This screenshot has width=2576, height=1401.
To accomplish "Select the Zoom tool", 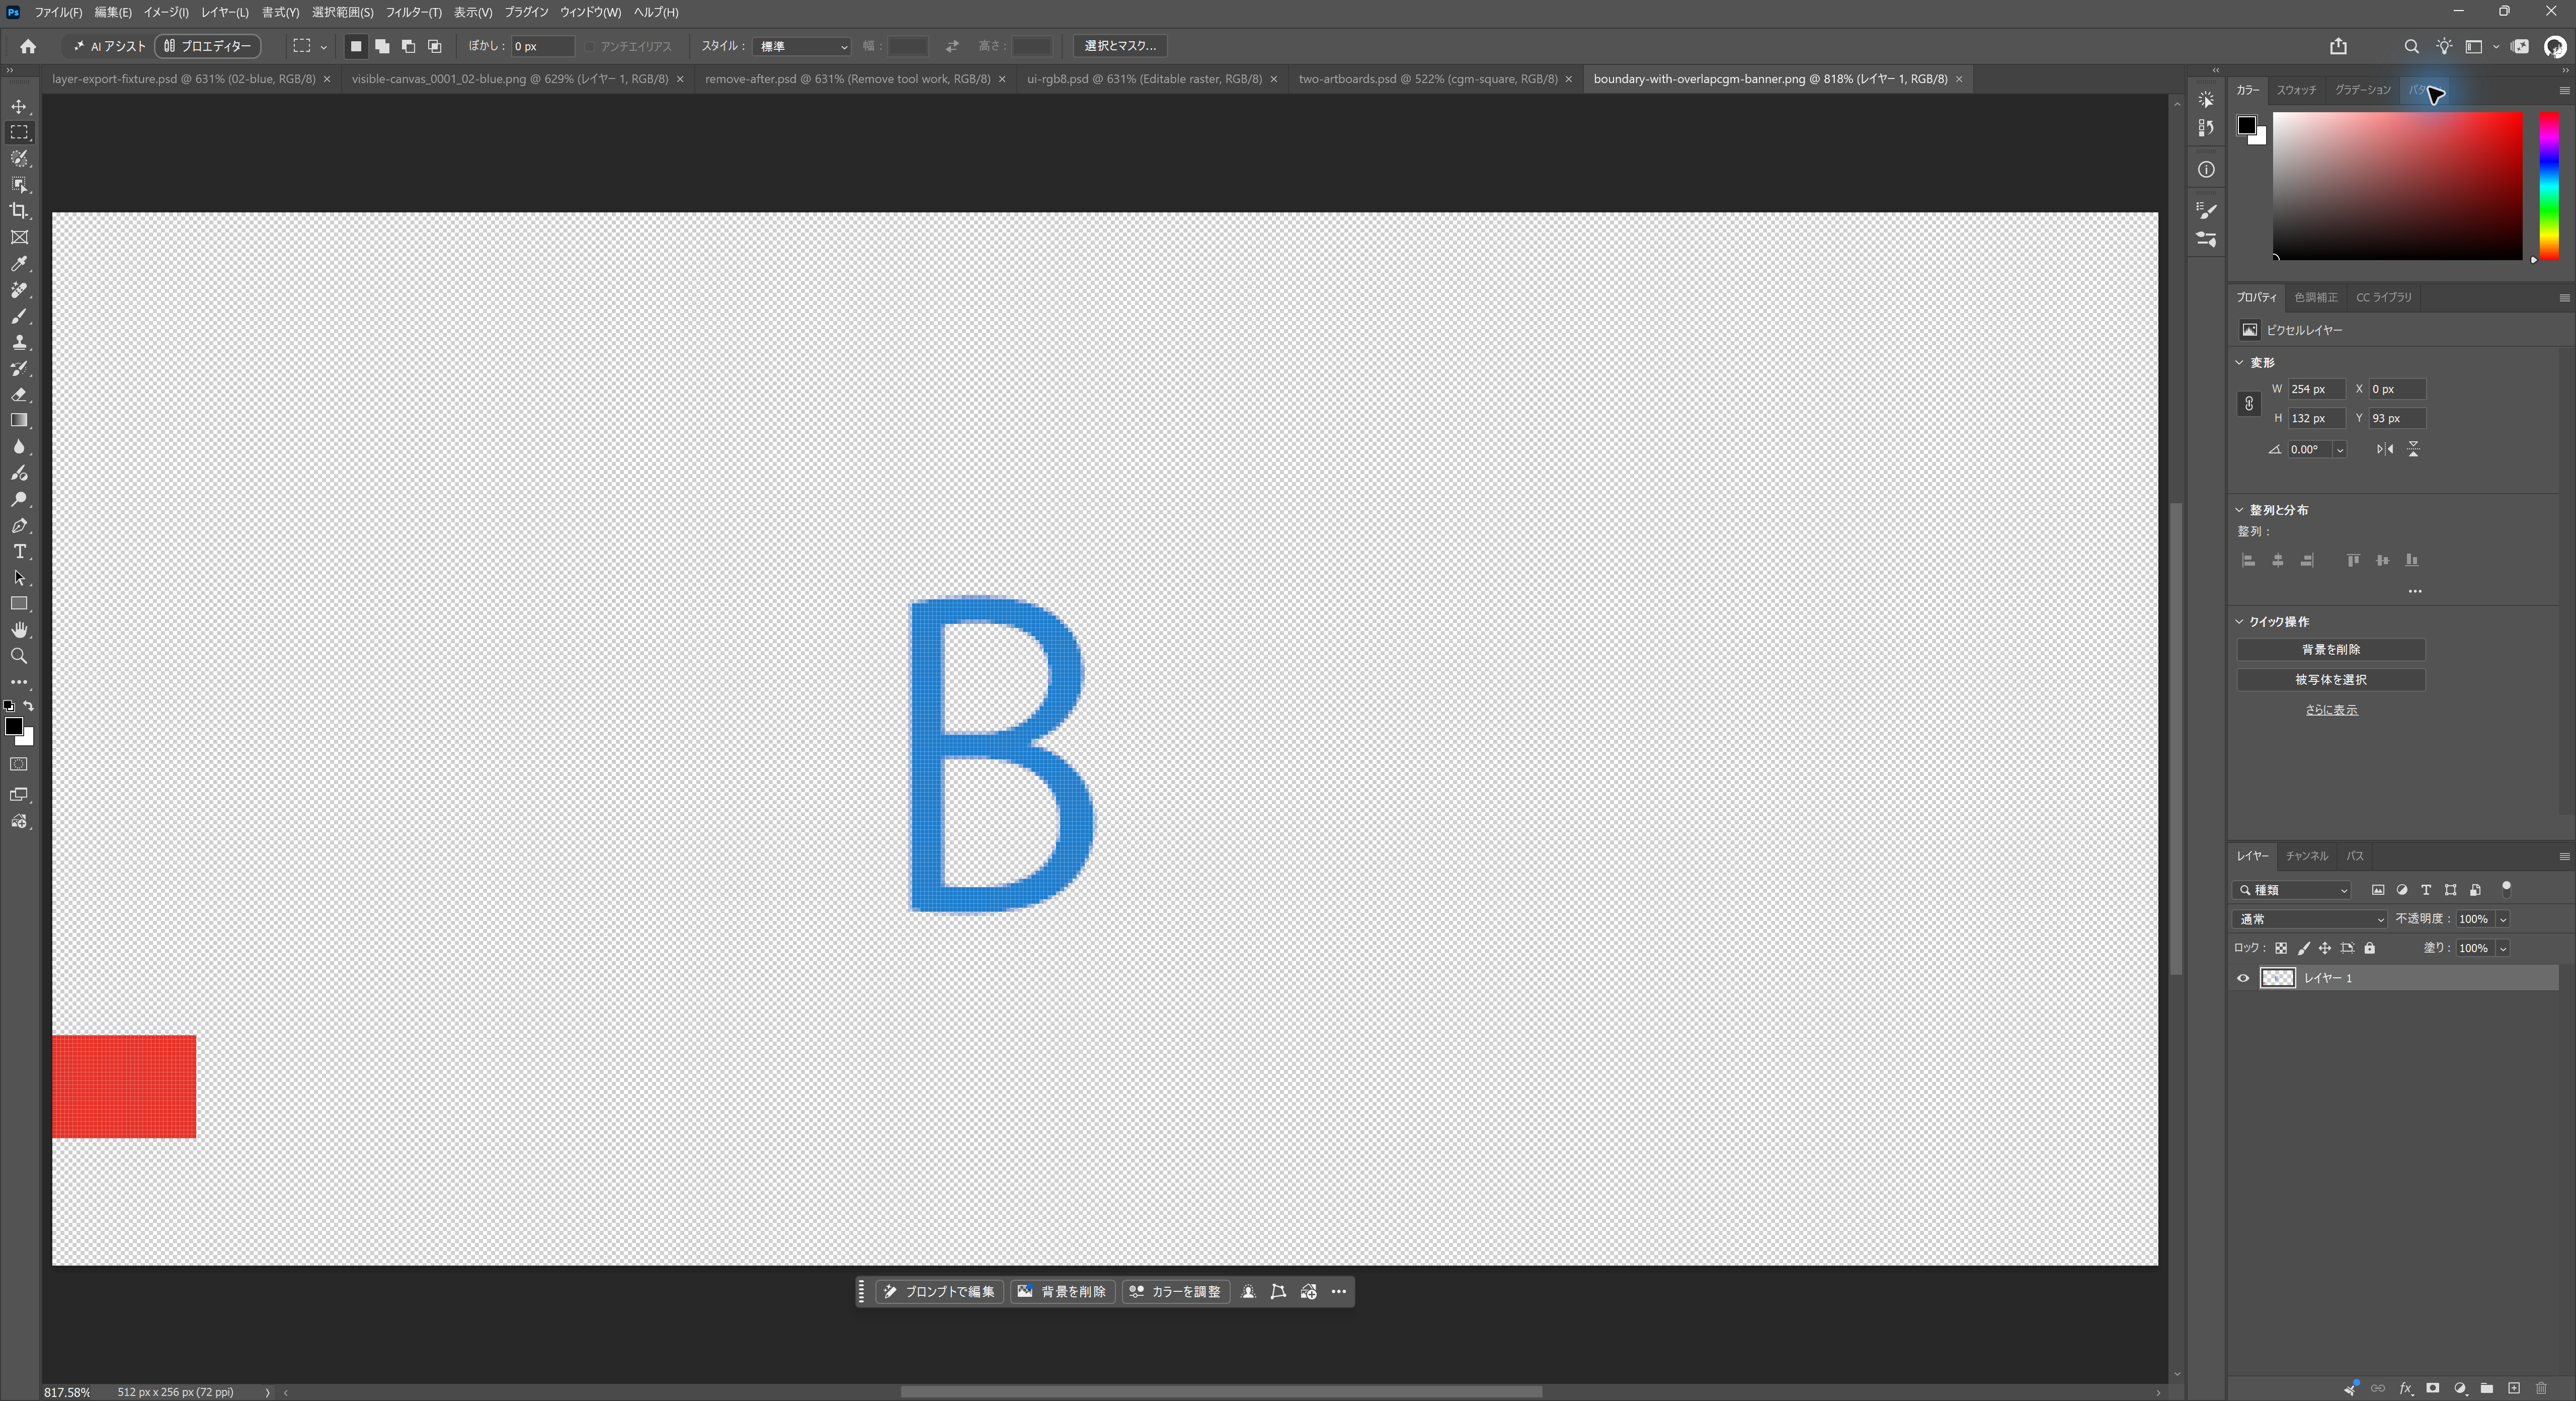I will click(x=19, y=656).
